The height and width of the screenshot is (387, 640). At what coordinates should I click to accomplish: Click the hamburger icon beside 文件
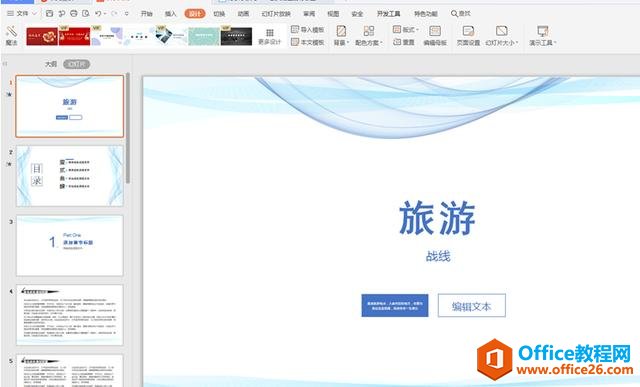pos(10,13)
